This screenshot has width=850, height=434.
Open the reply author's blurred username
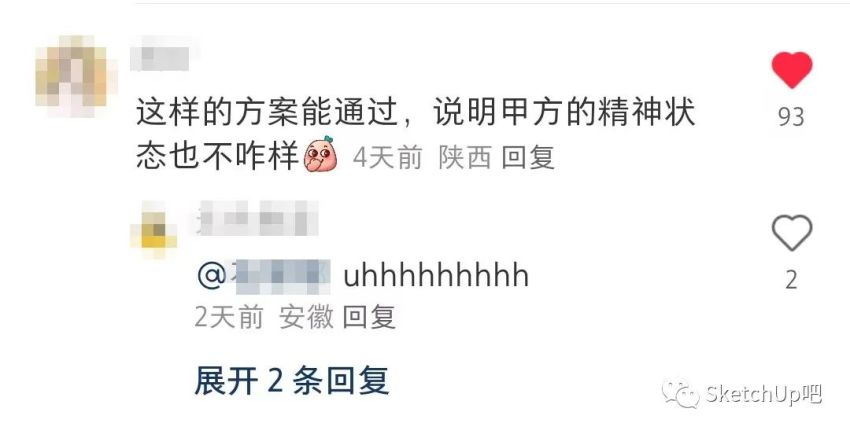click(257, 218)
